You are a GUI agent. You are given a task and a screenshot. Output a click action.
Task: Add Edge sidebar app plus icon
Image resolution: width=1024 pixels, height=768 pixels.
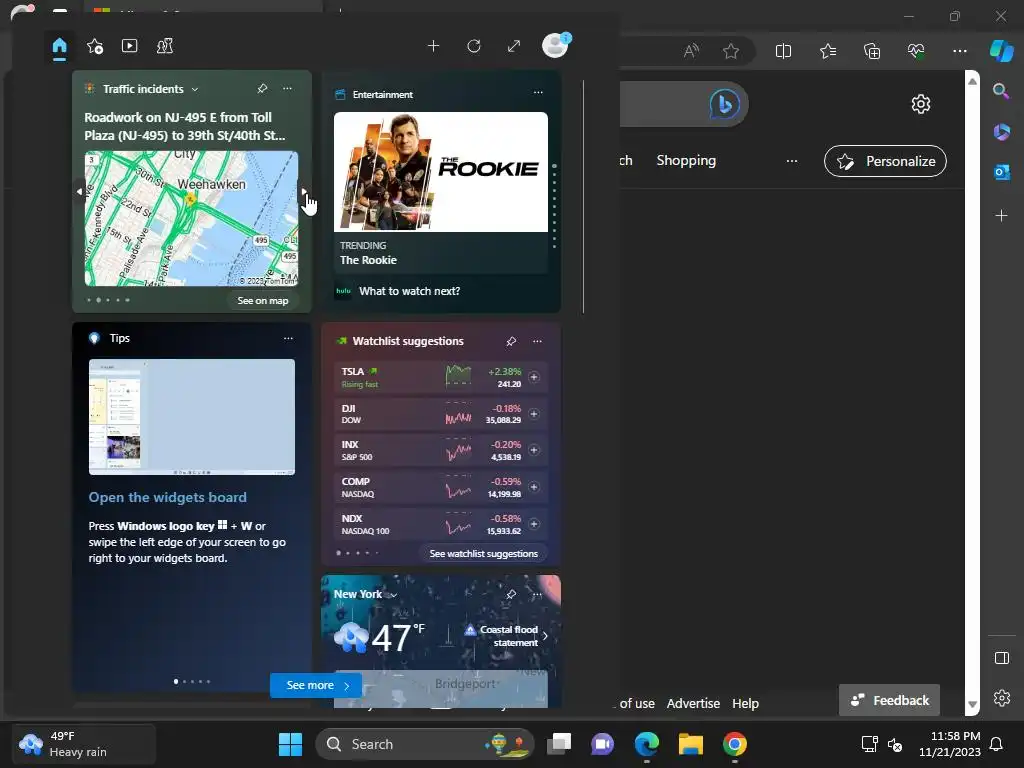pos(1001,216)
